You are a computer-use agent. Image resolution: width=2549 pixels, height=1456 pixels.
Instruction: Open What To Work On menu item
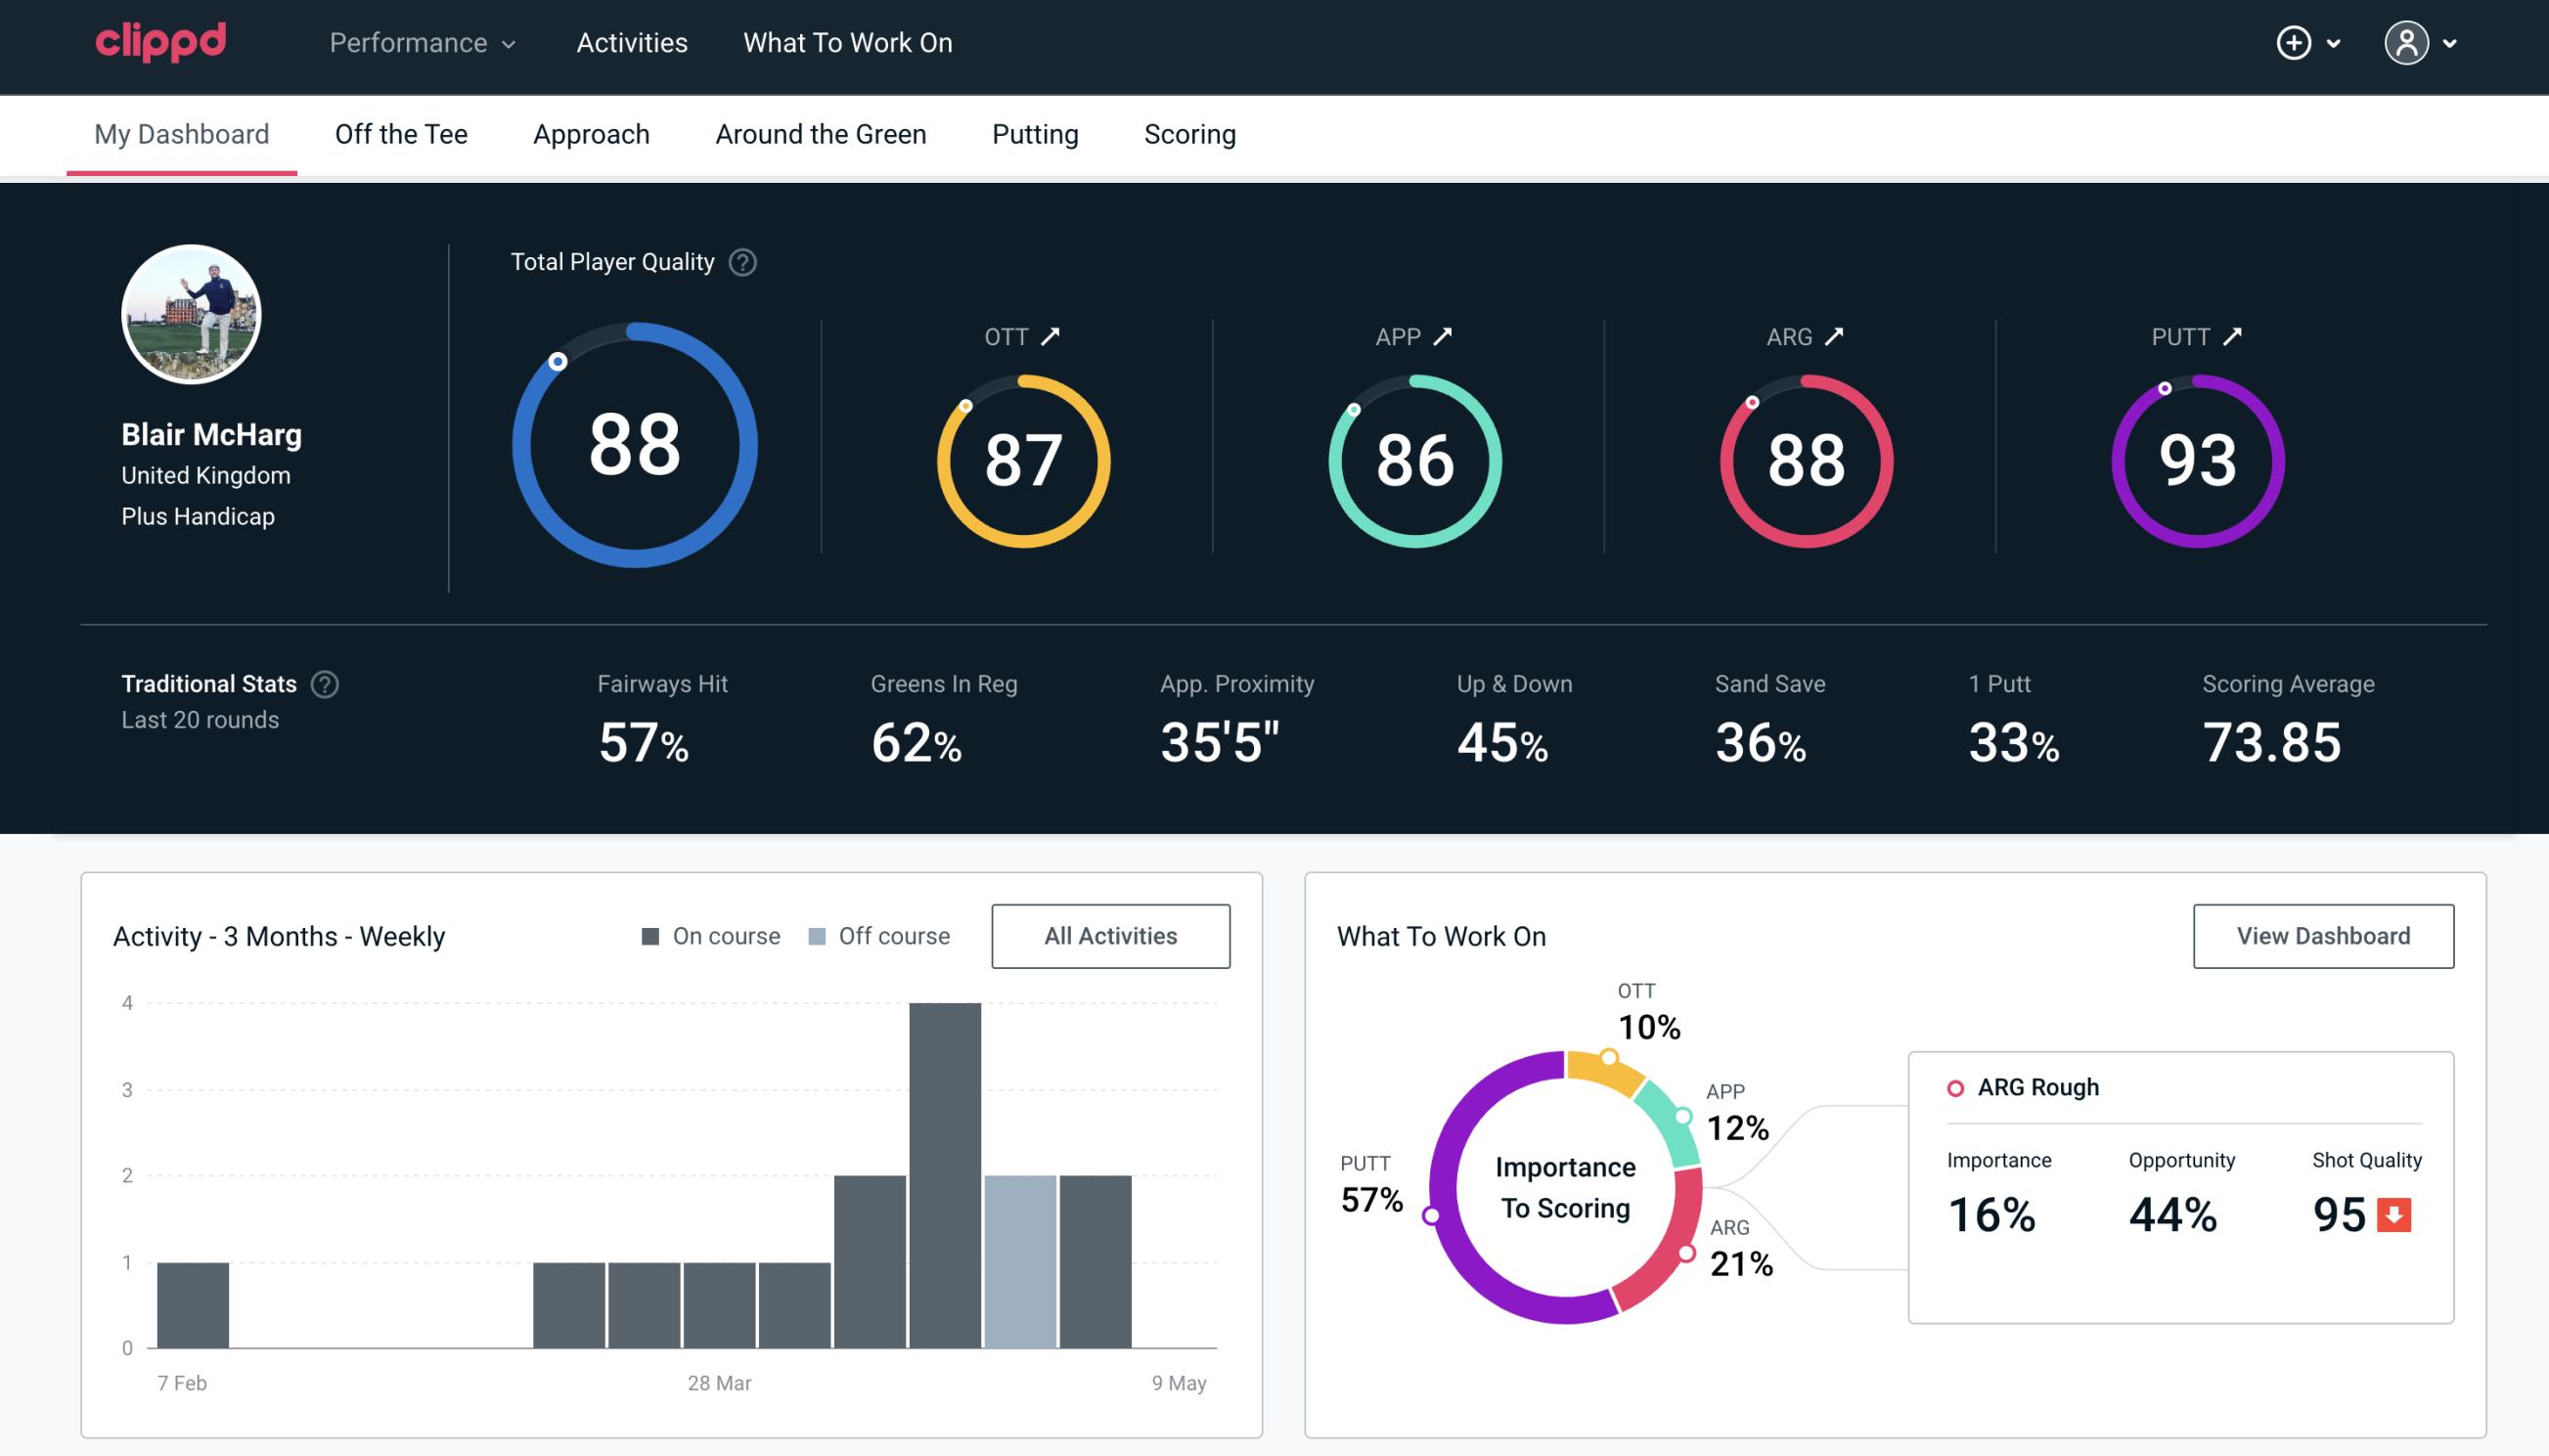pos(847,44)
